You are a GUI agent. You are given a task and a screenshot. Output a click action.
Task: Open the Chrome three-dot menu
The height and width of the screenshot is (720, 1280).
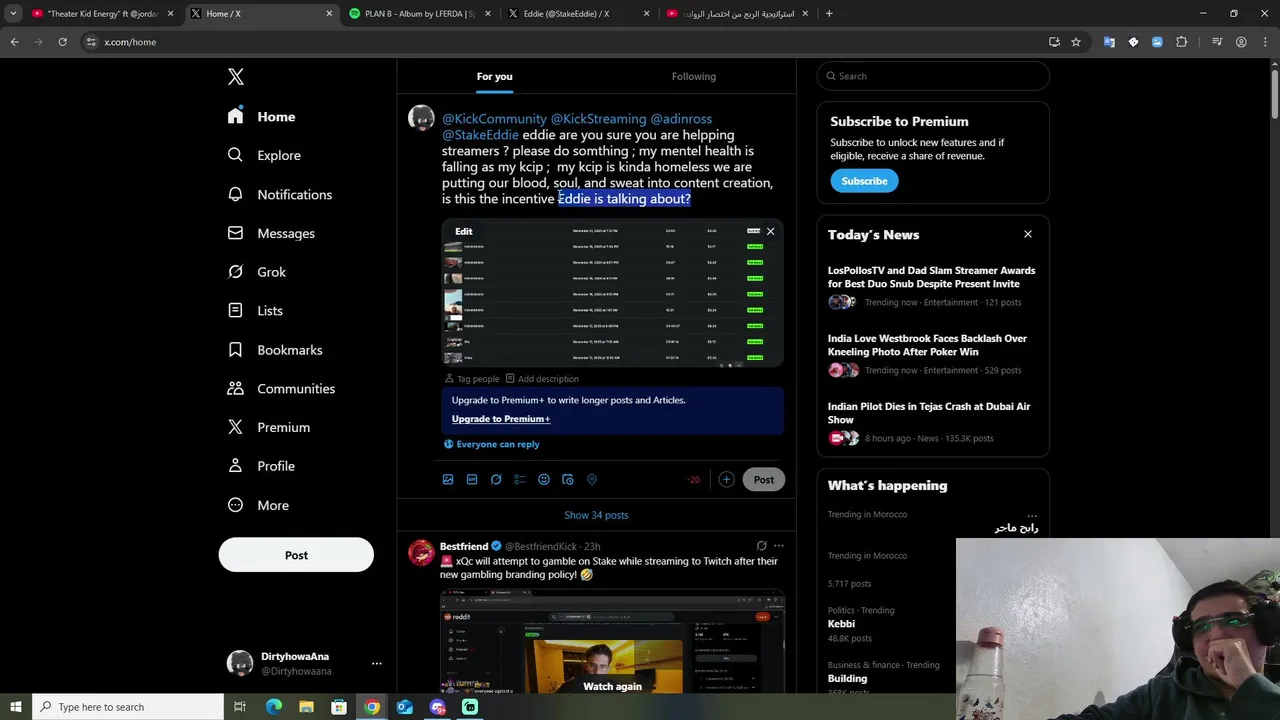pyautogui.click(x=1263, y=42)
